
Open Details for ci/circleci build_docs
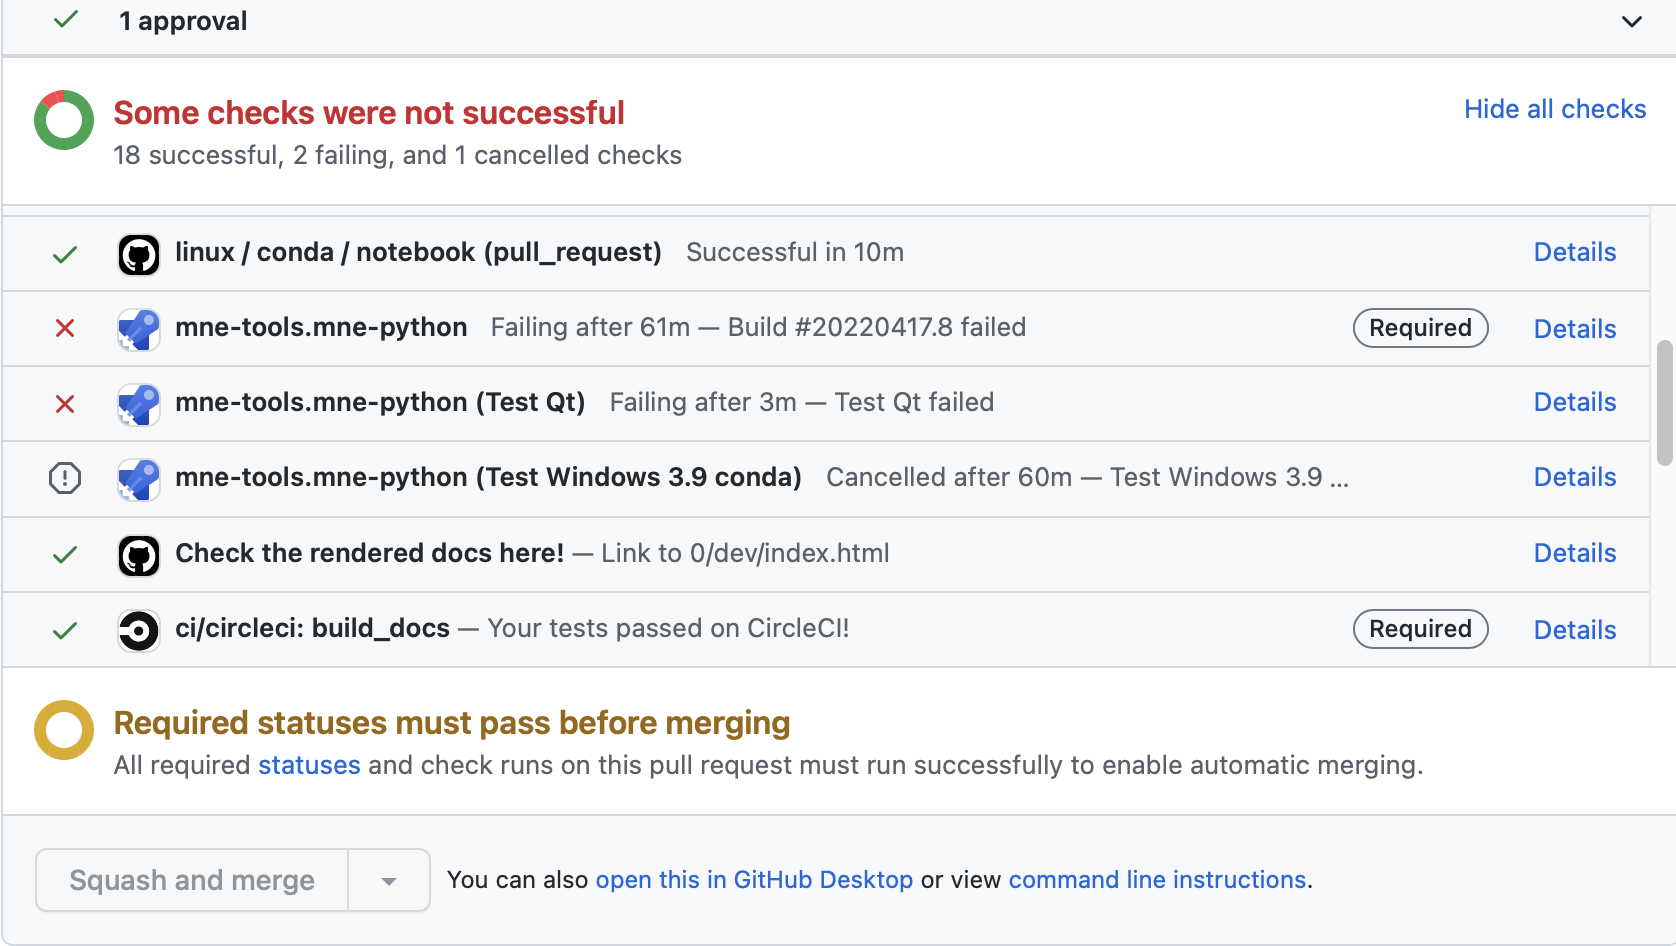point(1574,630)
